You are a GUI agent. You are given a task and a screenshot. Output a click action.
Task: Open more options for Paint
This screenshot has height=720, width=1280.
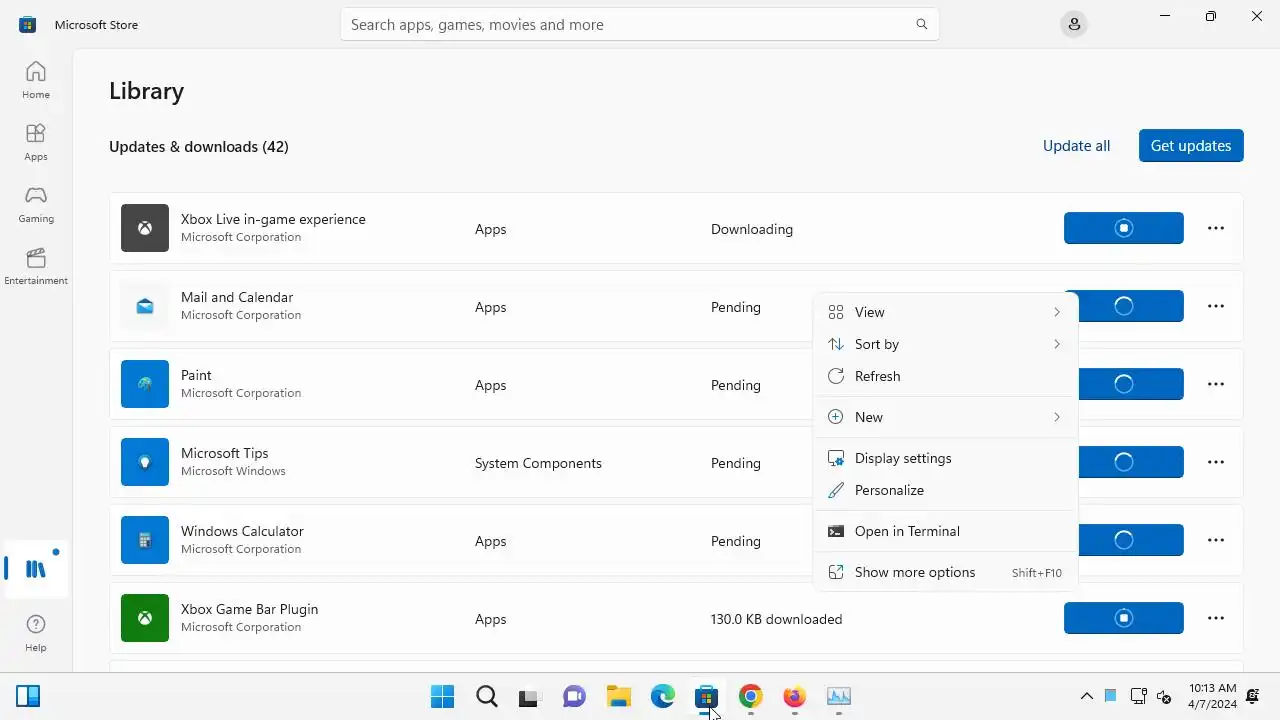click(x=1216, y=384)
